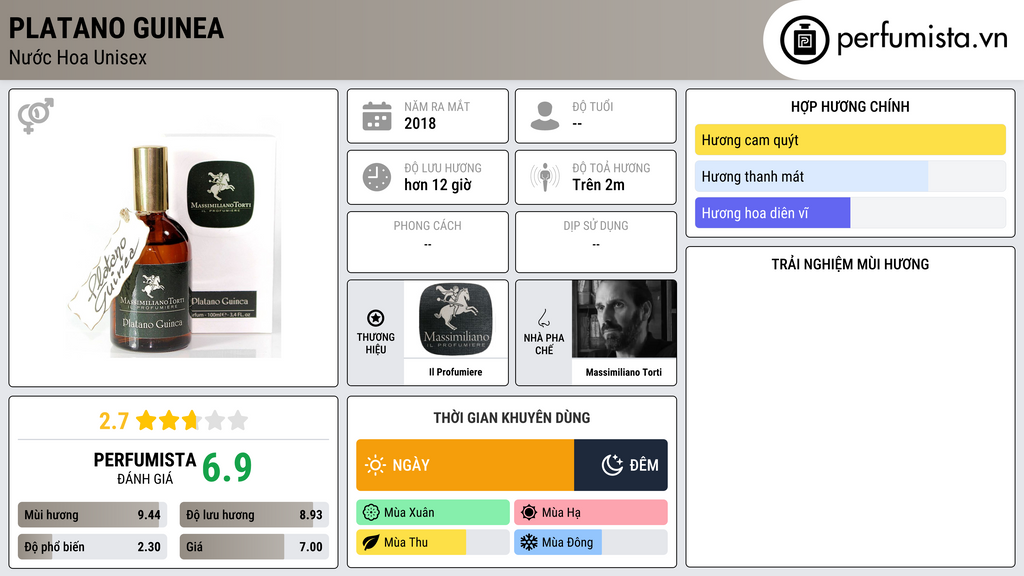
Task: Click the perfumista.vn bottle logo icon
Action: (x=804, y=40)
